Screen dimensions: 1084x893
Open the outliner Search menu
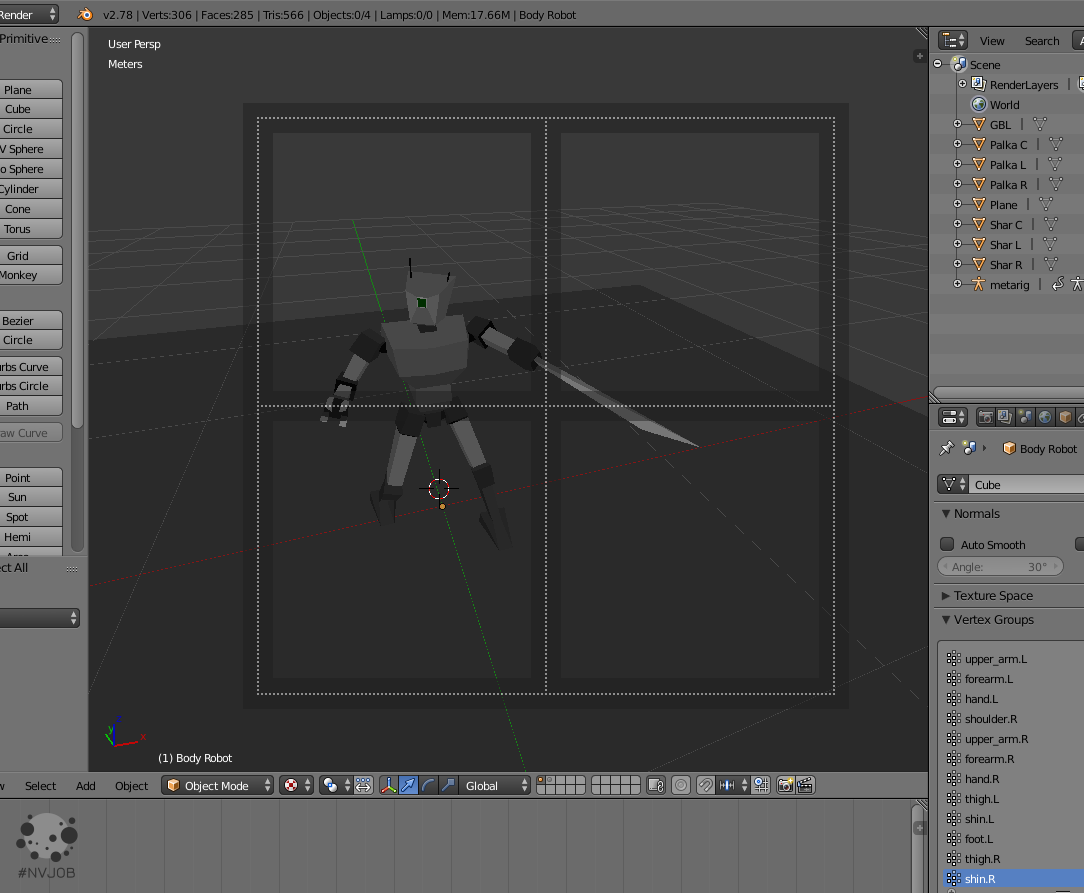[1042, 41]
